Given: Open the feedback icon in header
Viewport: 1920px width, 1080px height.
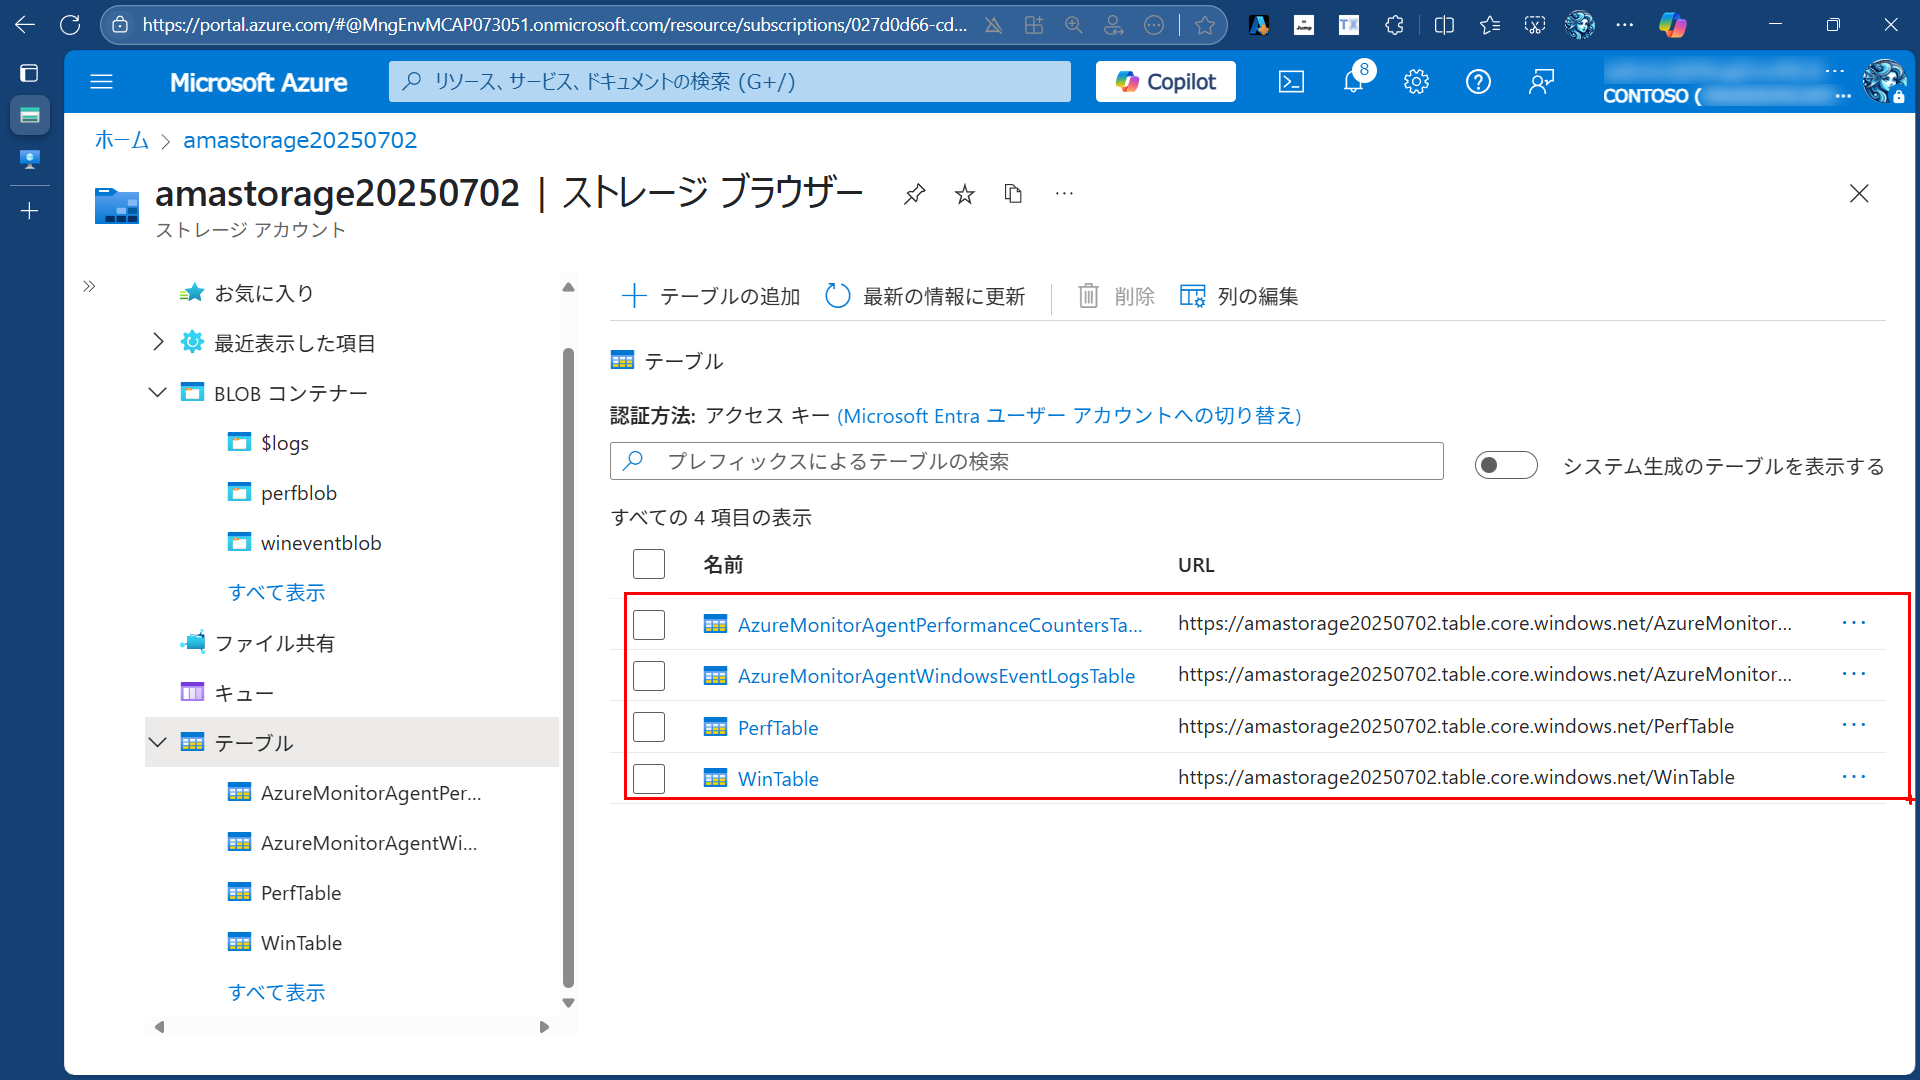Looking at the screenshot, I should 1541,82.
